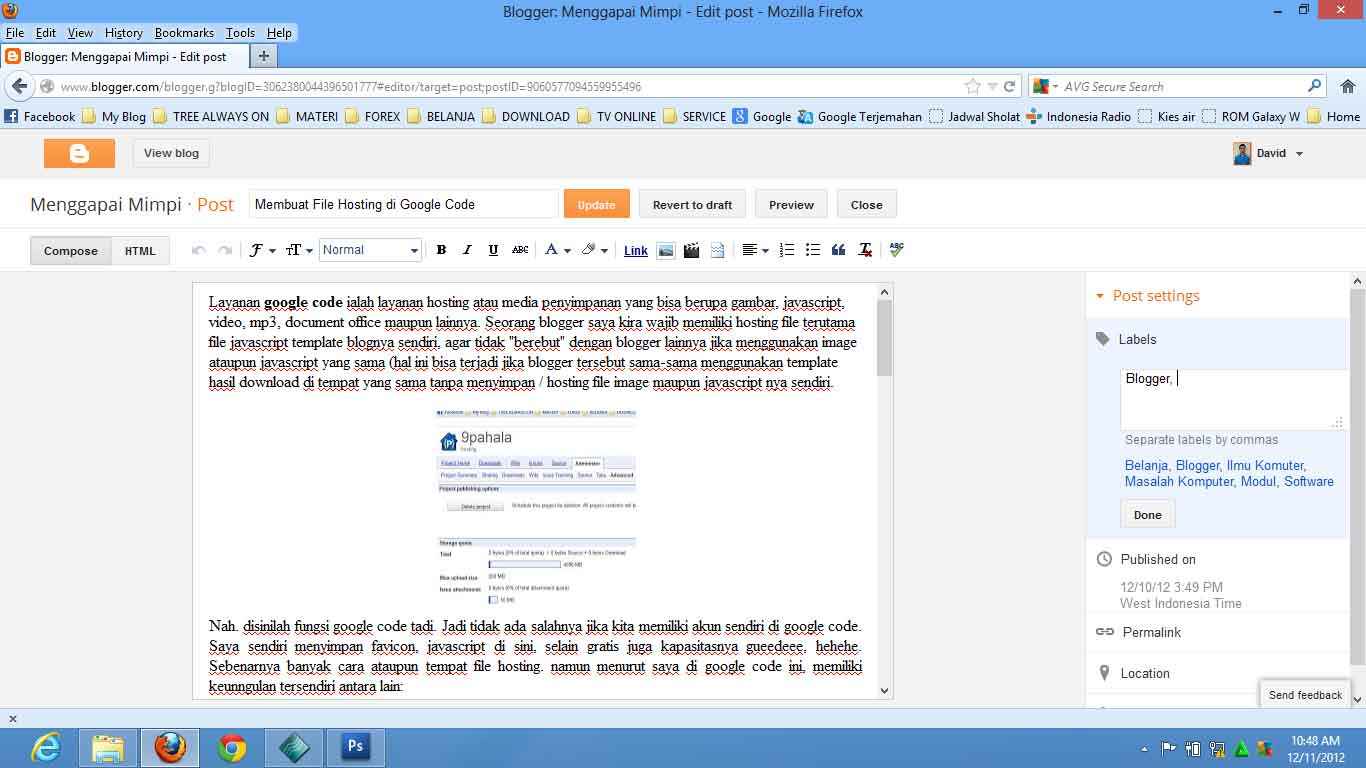Open the Normal heading format dropdown
Screen dimensions: 1366x768
click(x=370, y=250)
